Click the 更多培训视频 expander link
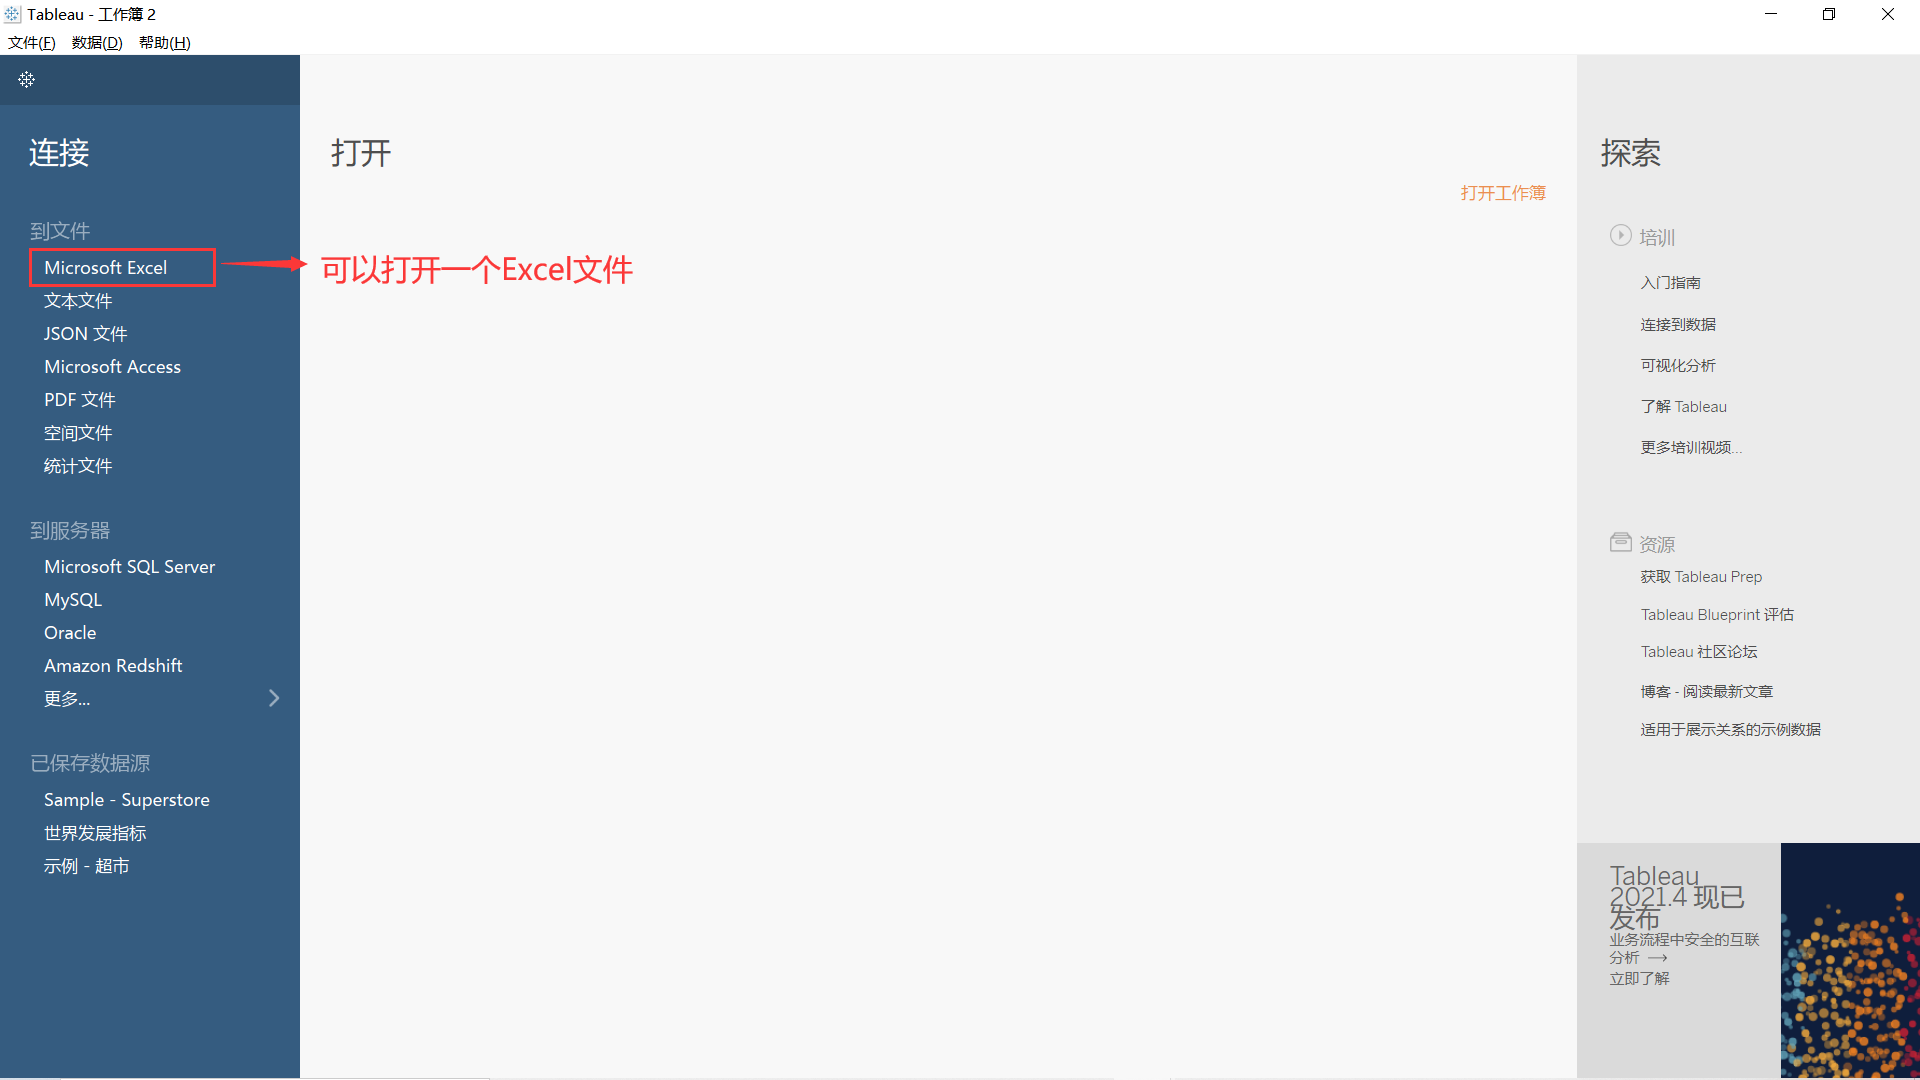Screen dimensions: 1920x1080 click(x=1689, y=446)
